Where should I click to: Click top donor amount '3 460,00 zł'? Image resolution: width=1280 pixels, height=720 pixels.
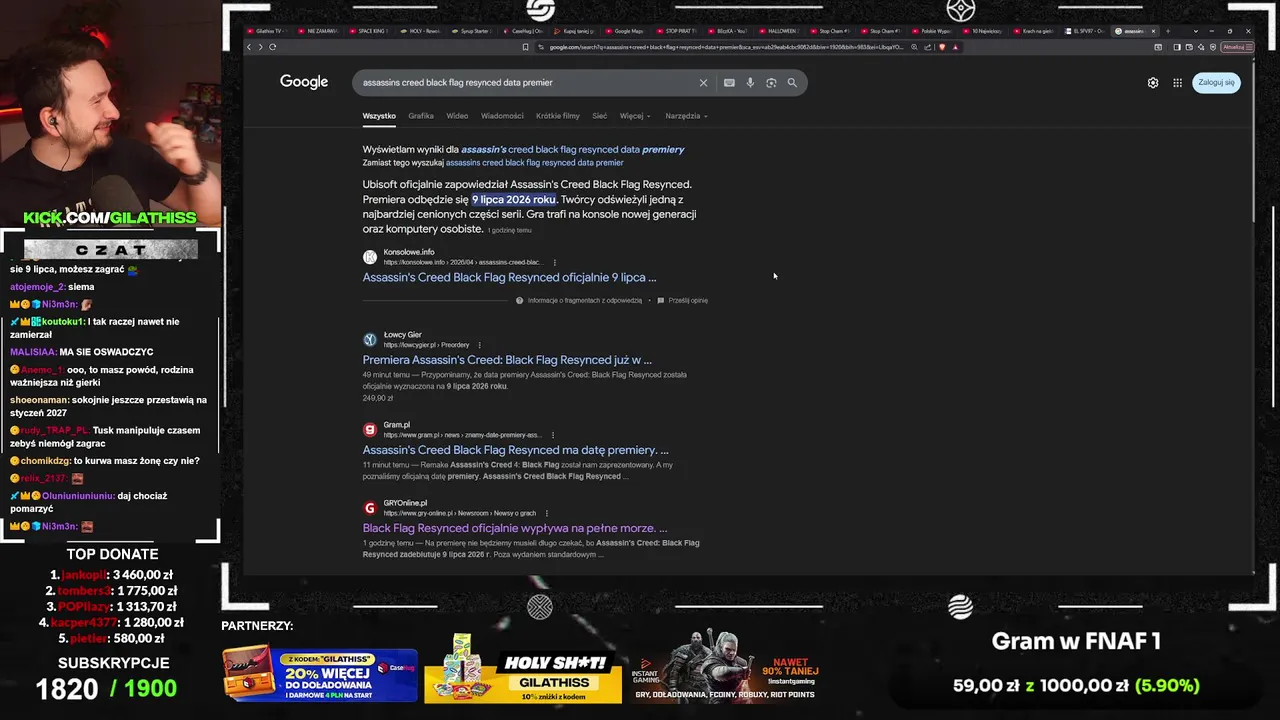pos(141,575)
